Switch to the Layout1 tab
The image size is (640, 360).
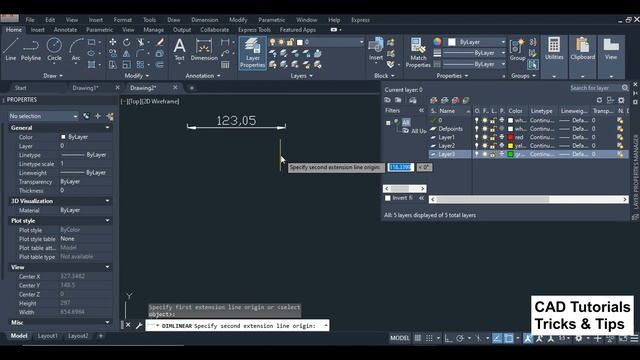(x=47, y=336)
